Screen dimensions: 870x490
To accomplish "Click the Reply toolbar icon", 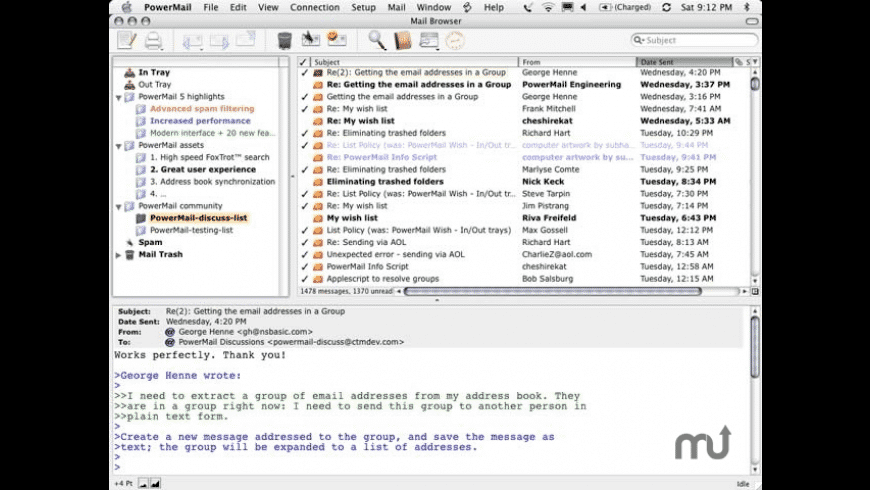I will pos(192,42).
